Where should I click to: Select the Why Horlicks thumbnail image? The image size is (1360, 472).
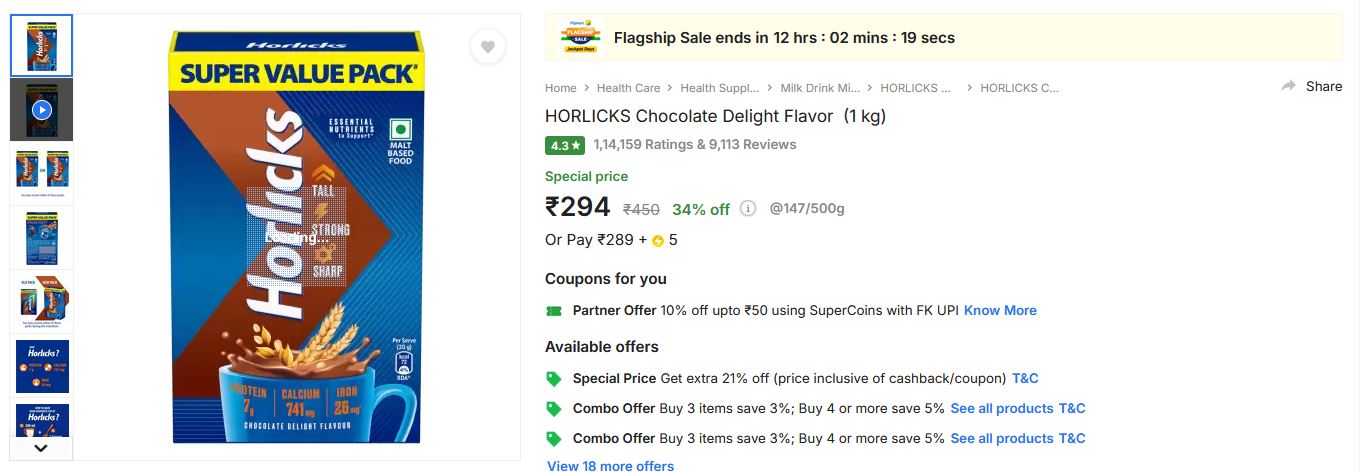(x=41, y=365)
